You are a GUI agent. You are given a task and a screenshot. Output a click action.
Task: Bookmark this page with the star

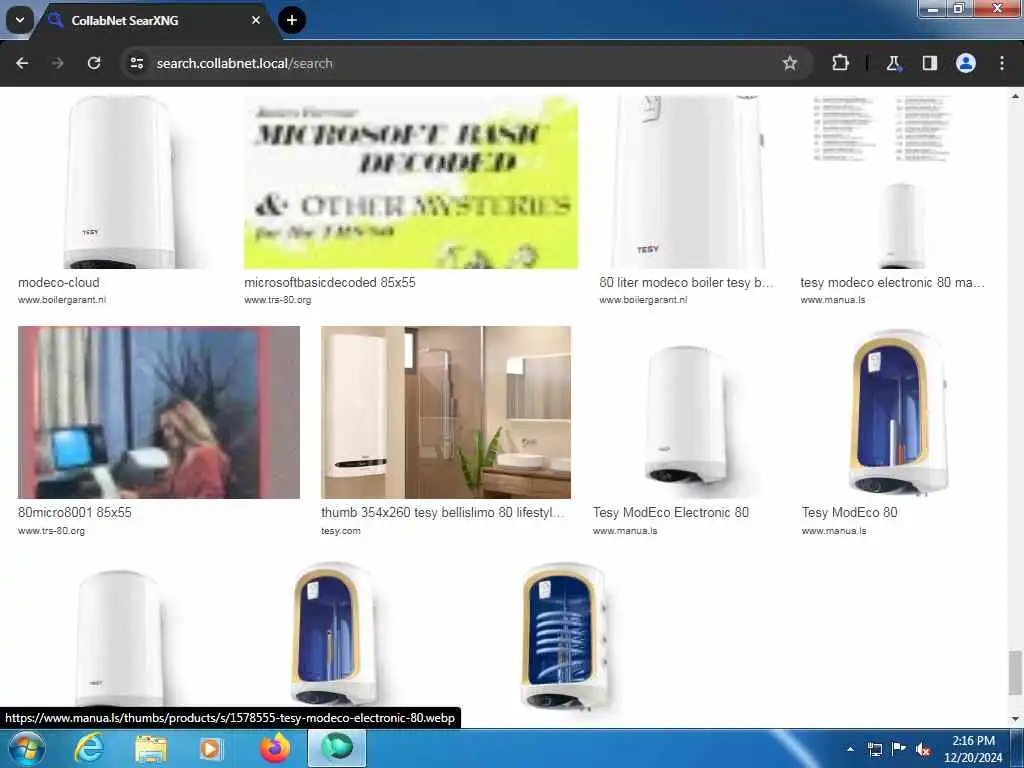790,63
